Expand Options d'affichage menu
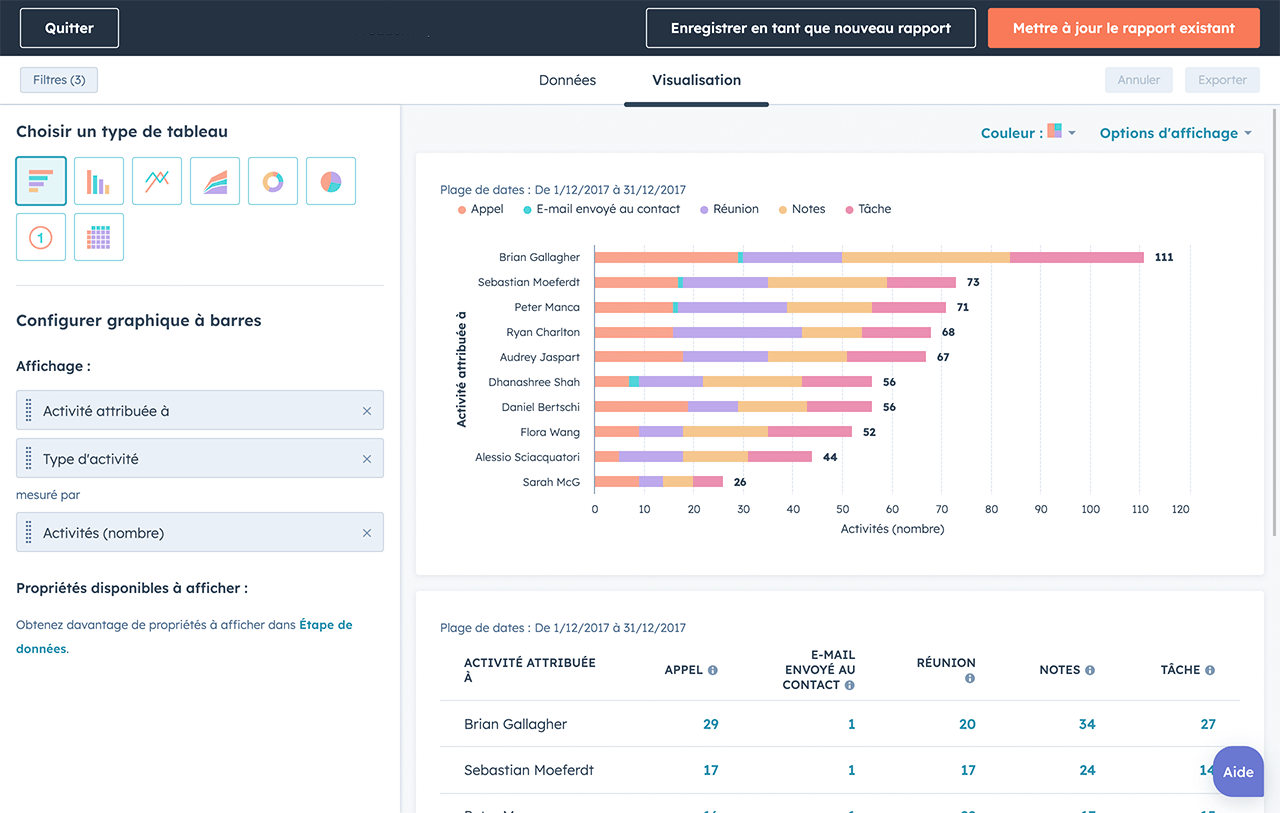 pos(1175,133)
